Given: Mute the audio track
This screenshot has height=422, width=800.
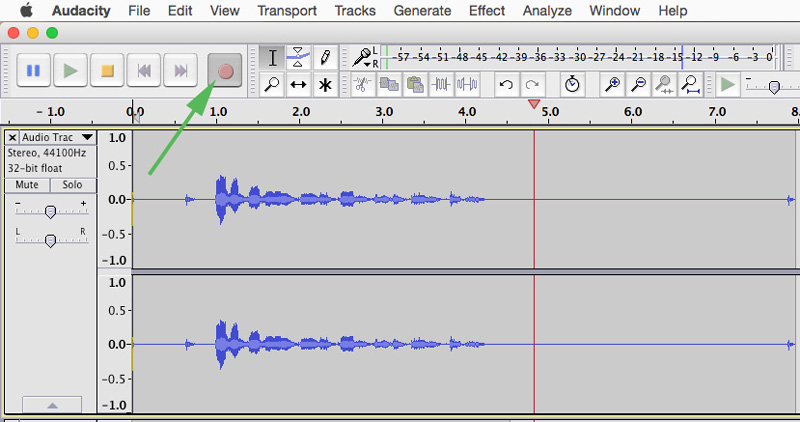Looking at the screenshot, I should (27, 185).
